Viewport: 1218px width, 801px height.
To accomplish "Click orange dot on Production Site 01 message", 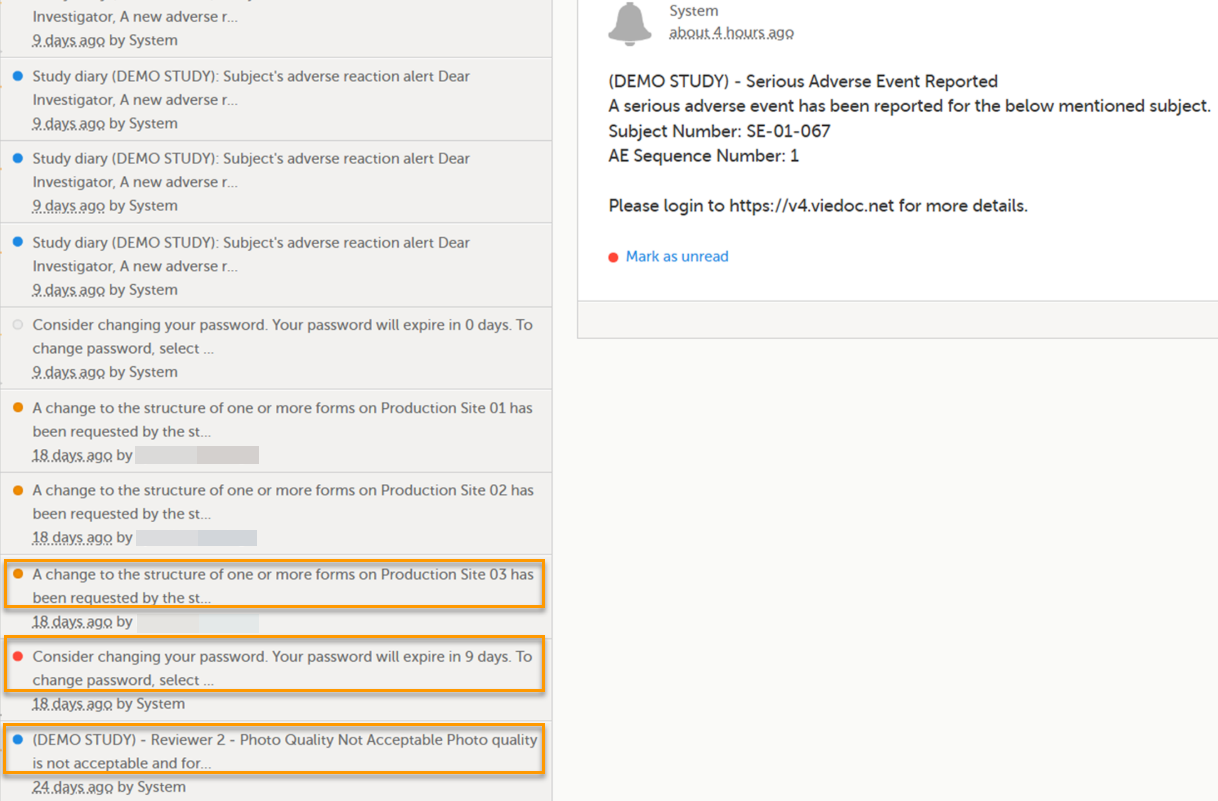I will (18, 408).
